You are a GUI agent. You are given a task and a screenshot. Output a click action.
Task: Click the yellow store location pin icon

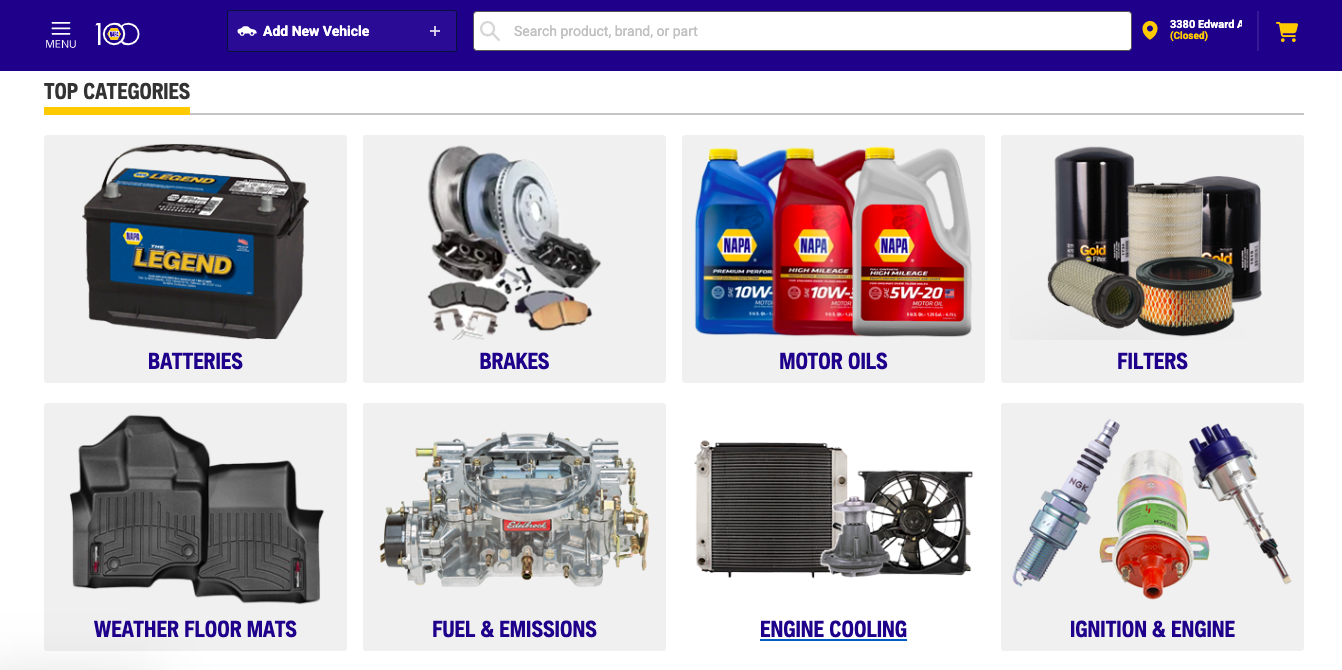1150,31
